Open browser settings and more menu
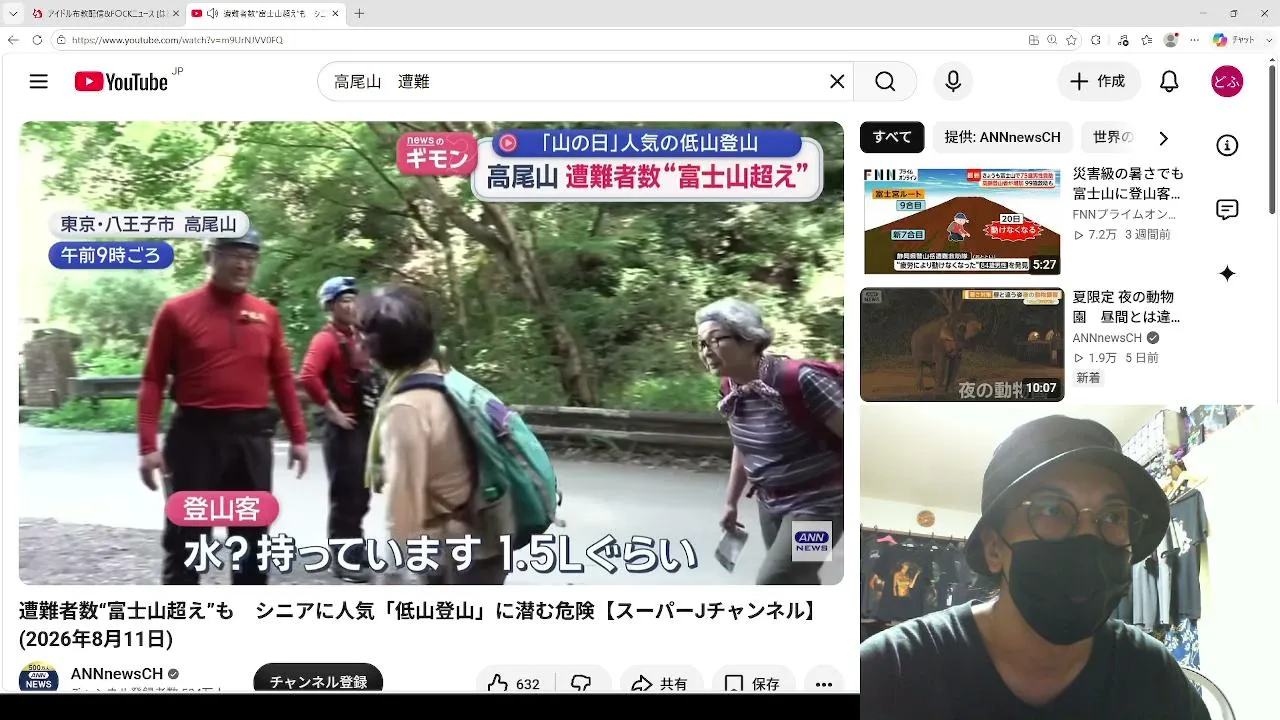The width and height of the screenshot is (1280, 720). 1194,40
